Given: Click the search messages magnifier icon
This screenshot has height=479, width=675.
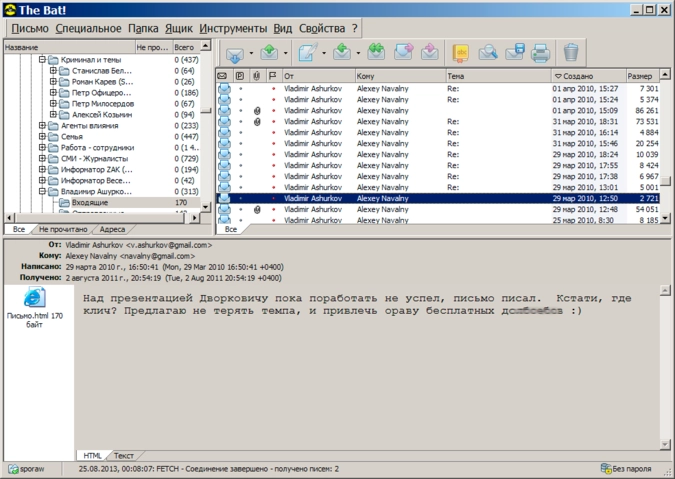Looking at the screenshot, I should point(488,53).
